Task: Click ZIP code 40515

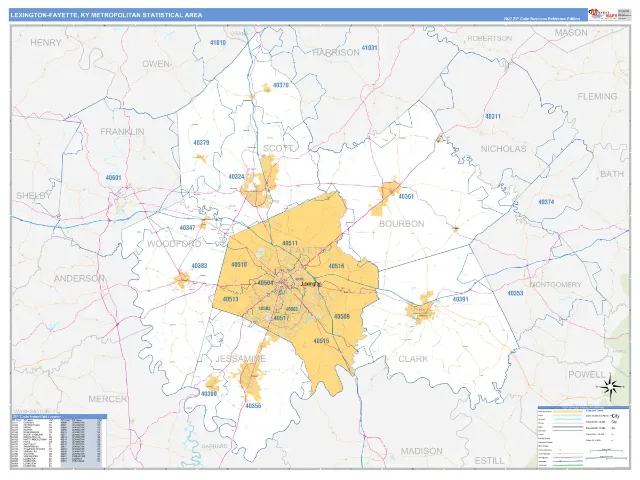Action: coord(321,340)
